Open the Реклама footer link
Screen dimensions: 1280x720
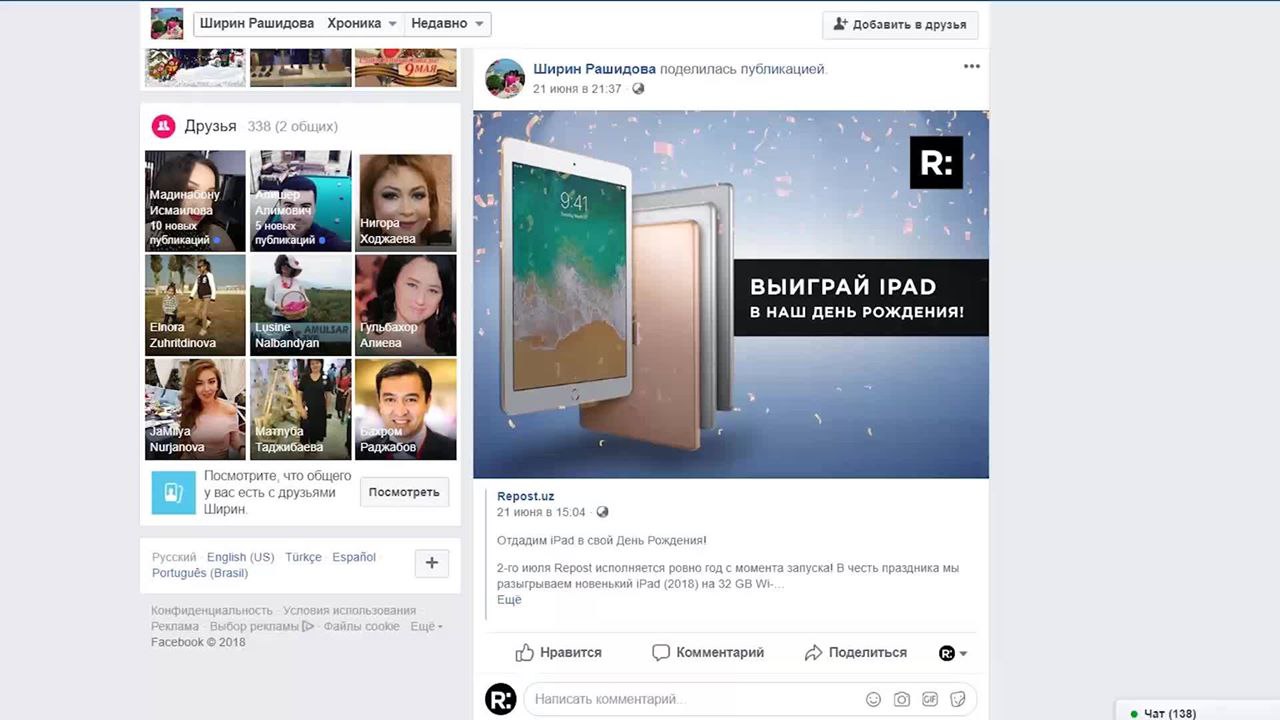(175, 627)
